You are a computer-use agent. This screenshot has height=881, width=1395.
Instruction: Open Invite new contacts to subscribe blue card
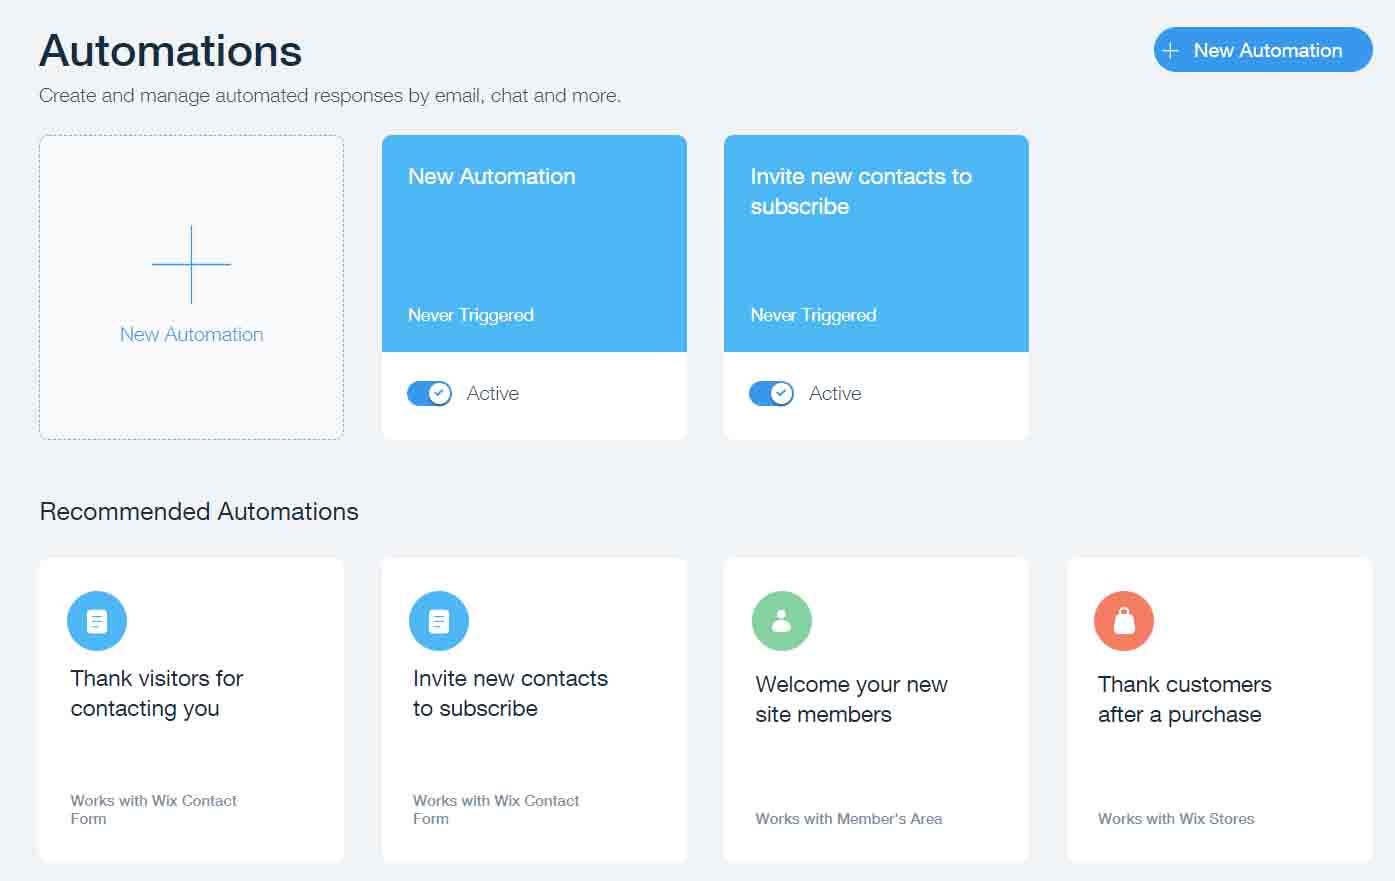tap(876, 244)
